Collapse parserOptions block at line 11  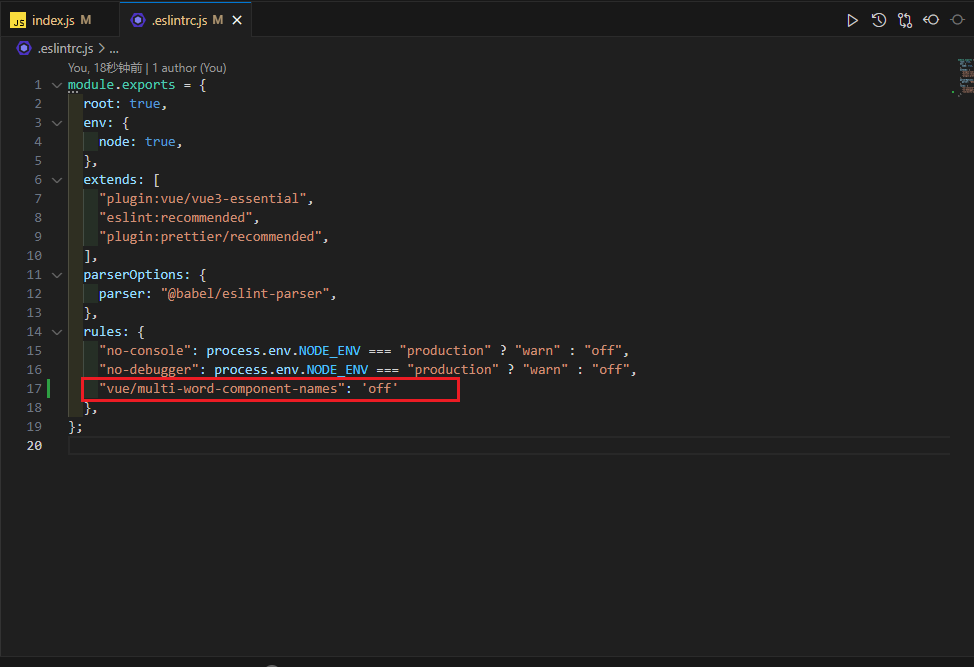coord(57,275)
